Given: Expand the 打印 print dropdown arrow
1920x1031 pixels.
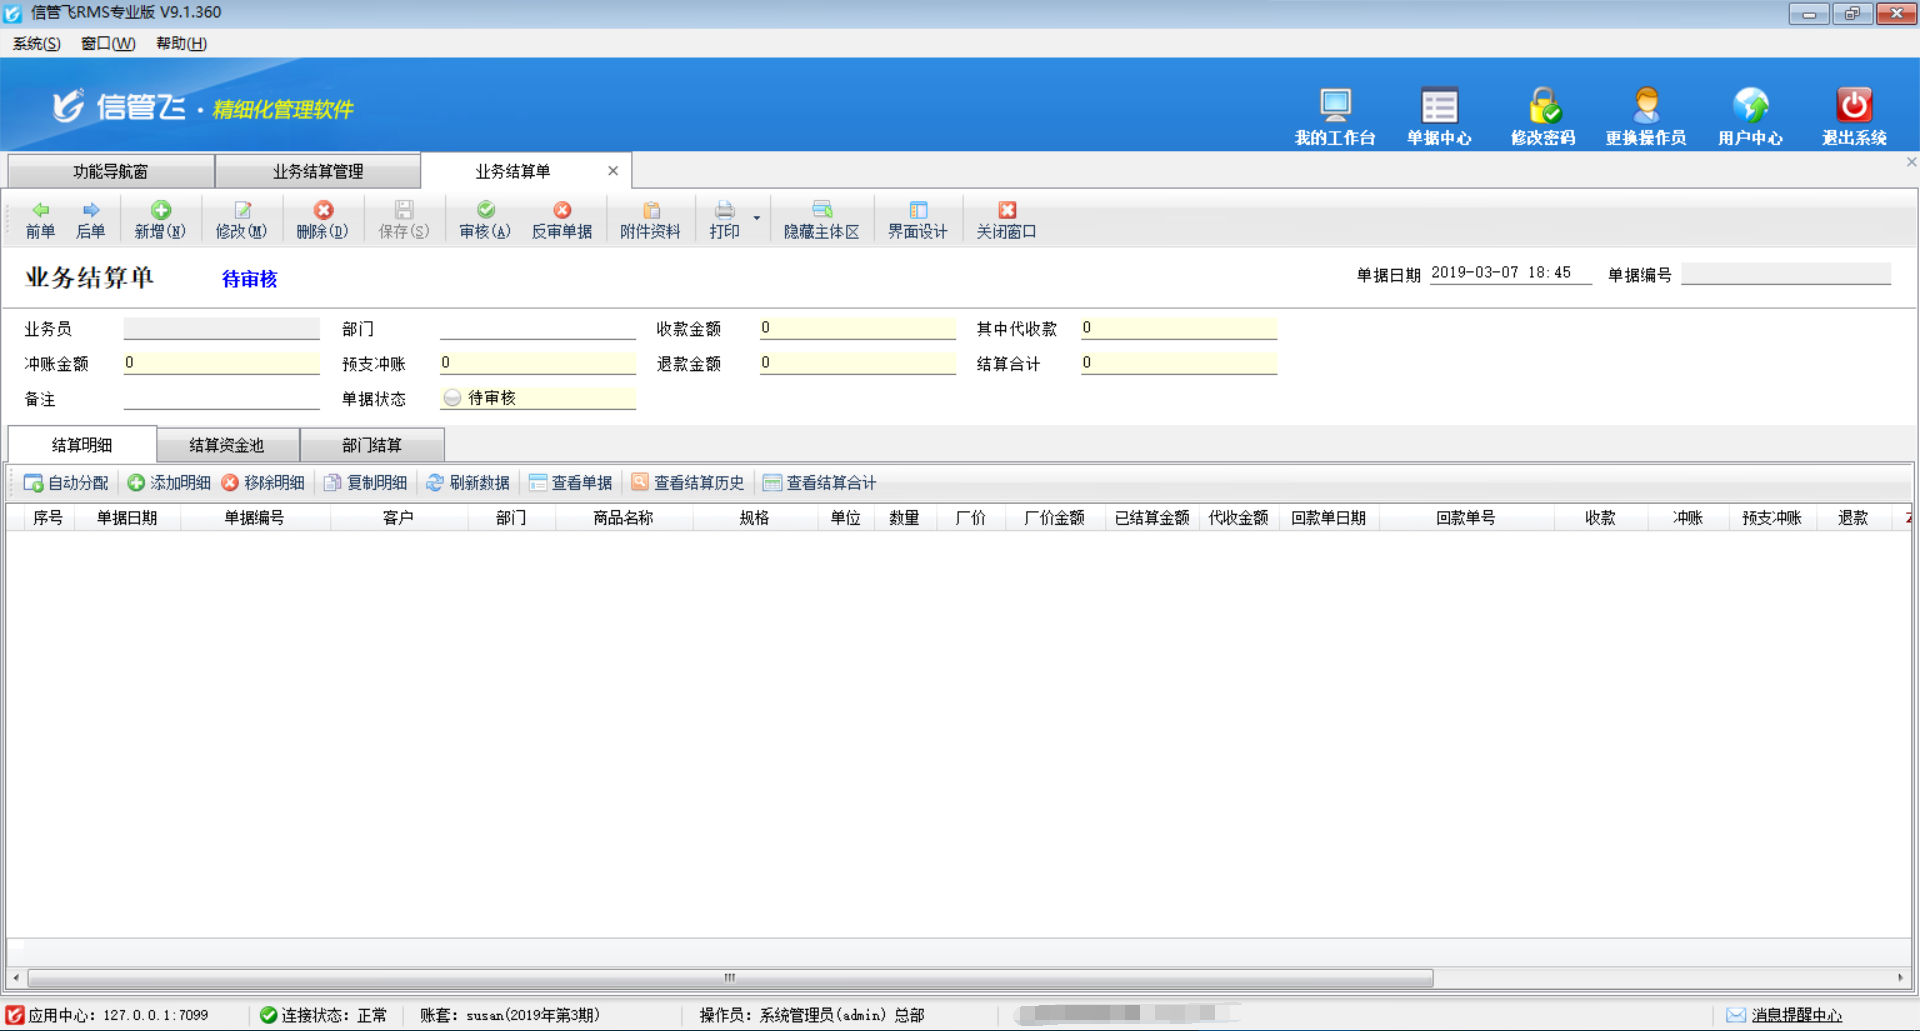Looking at the screenshot, I should [757, 218].
